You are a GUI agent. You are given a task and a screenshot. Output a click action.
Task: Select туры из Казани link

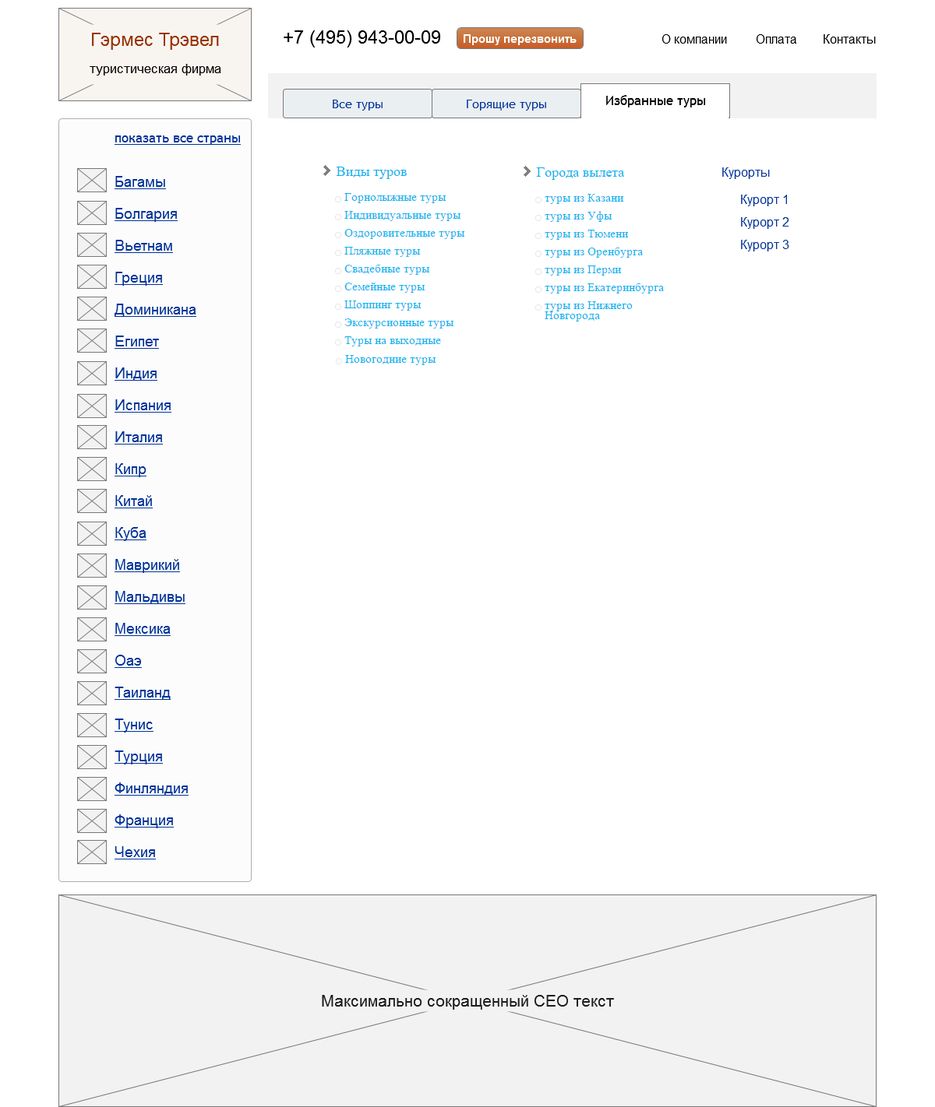584,198
